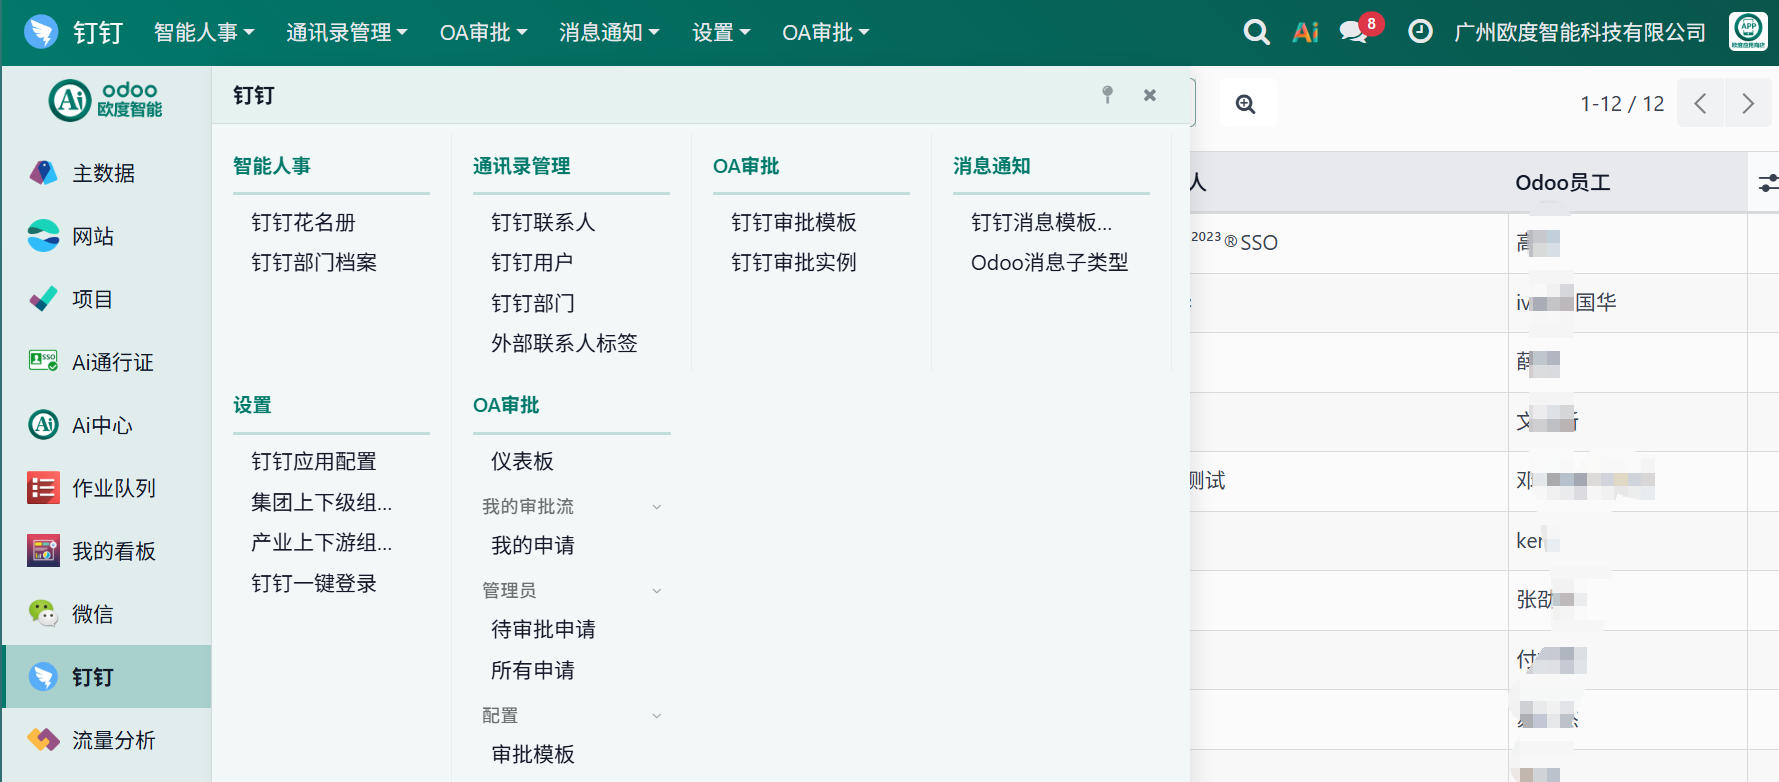Open 仪表板 under OA审批
The image size is (1779, 782).
click(522, 461)
